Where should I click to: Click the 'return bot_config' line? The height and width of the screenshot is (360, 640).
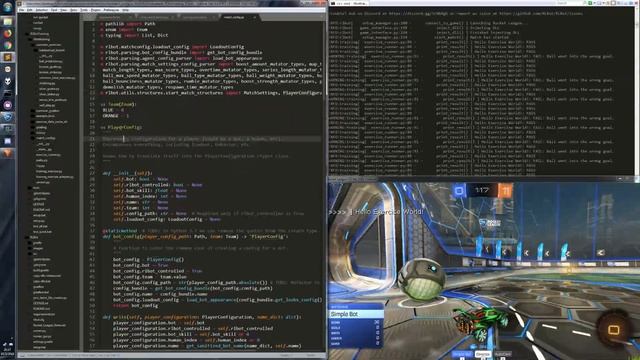click(x=136, y=305)
